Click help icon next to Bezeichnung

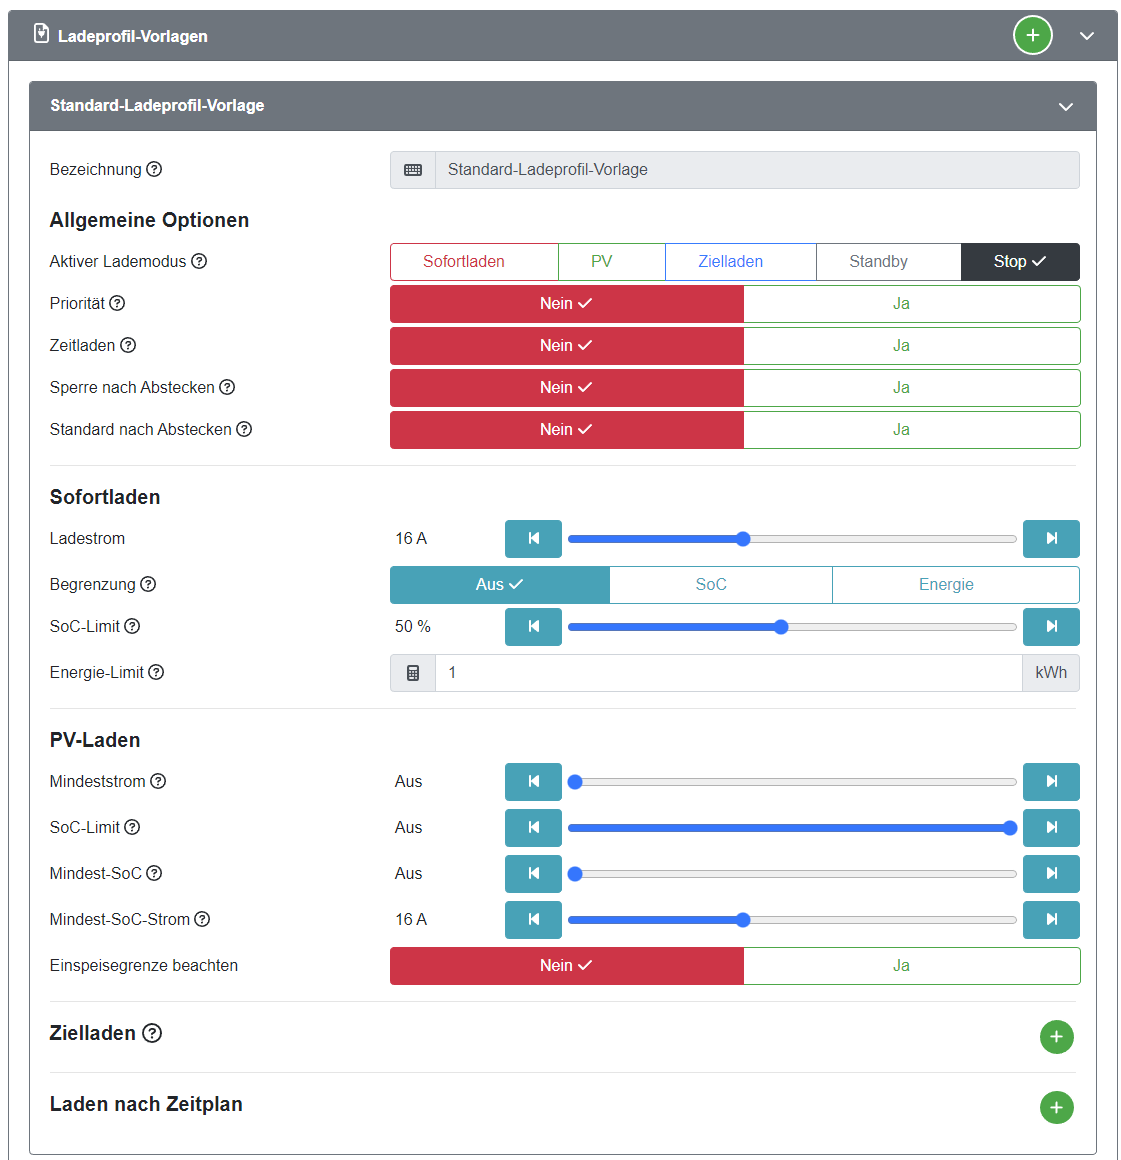[154, 169]
